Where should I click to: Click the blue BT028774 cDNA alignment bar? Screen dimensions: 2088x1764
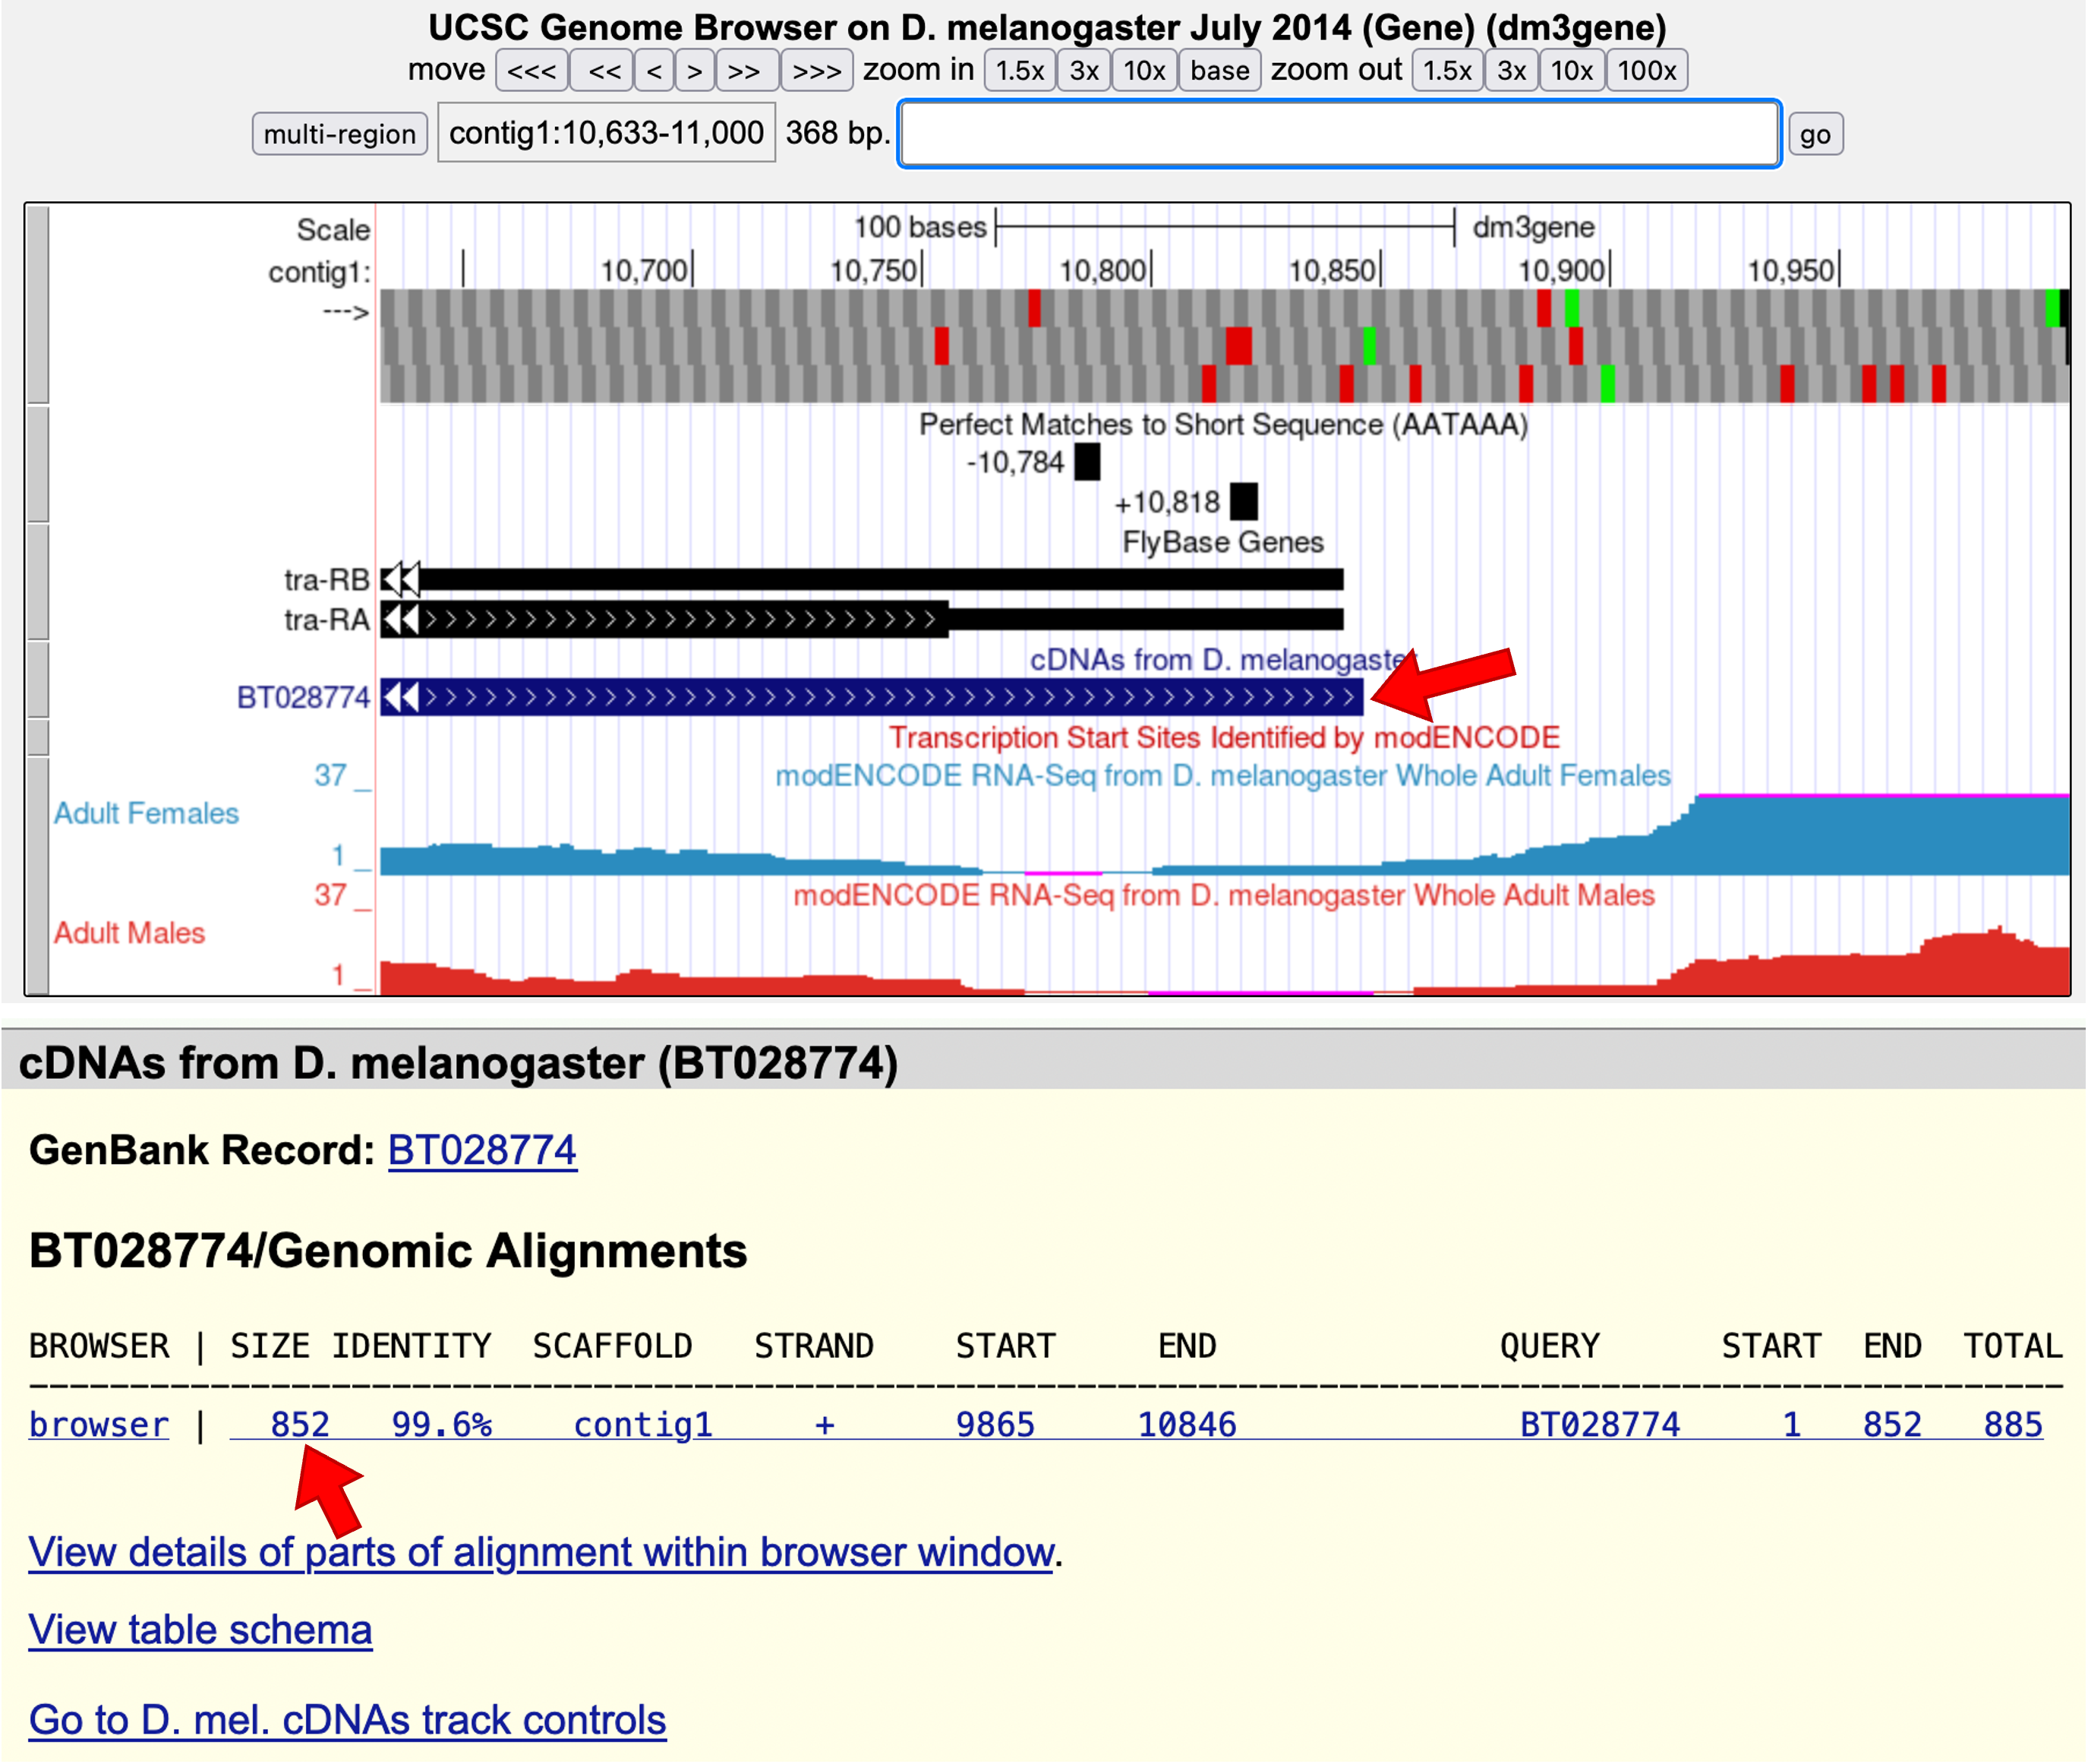(872, 697)
